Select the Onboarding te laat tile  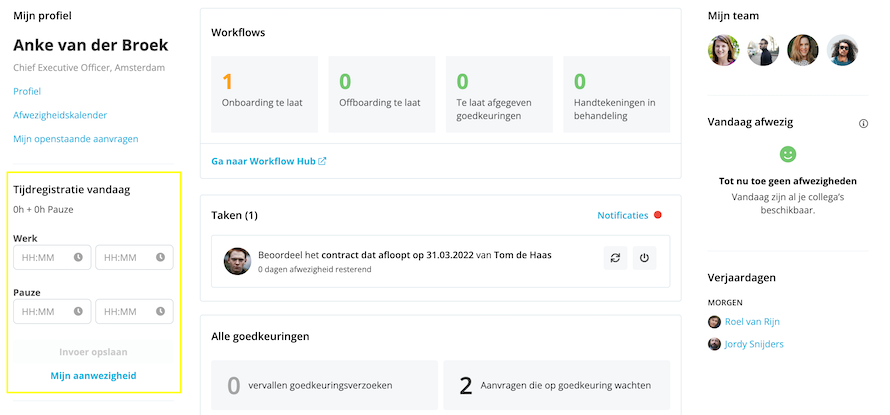coord(264,94)
